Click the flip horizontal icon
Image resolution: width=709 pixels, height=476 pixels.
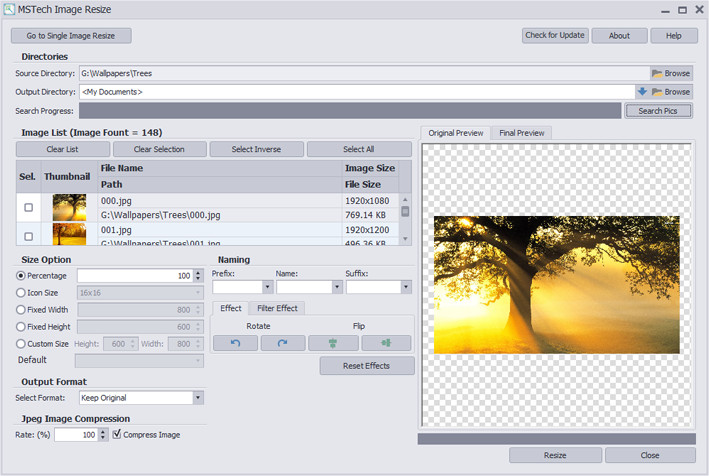coord(386,343)
